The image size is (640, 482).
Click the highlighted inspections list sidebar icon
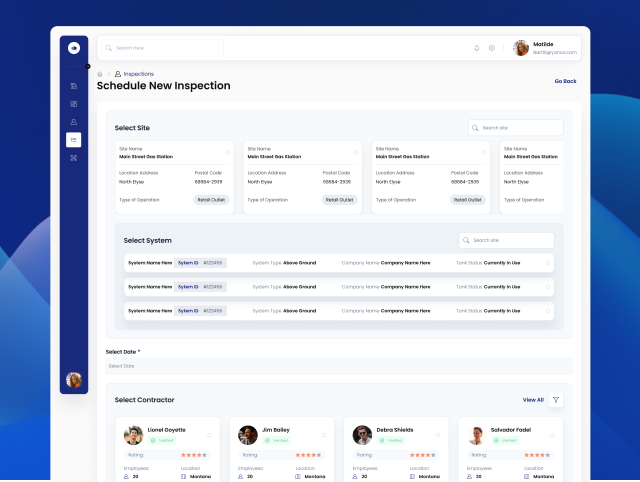point(74,140)
